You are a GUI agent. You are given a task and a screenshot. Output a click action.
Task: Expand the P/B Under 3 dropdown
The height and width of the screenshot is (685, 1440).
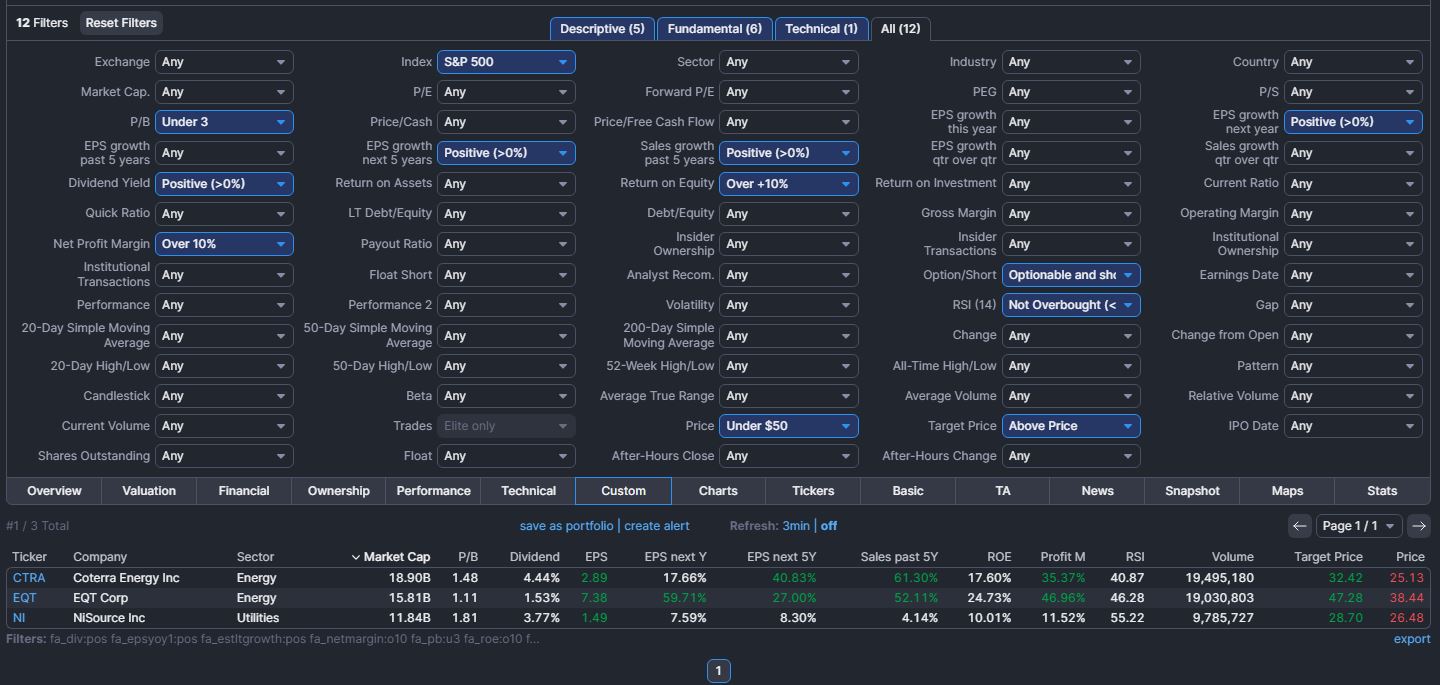point(224,122)
